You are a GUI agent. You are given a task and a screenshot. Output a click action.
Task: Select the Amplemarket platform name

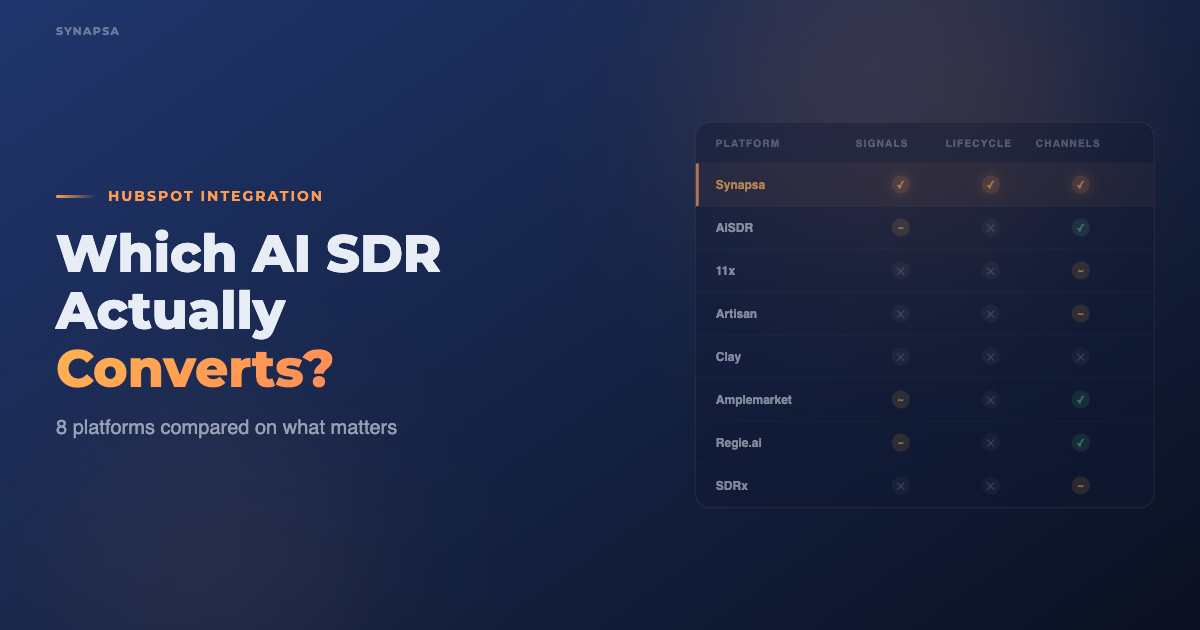coord(754,400)
